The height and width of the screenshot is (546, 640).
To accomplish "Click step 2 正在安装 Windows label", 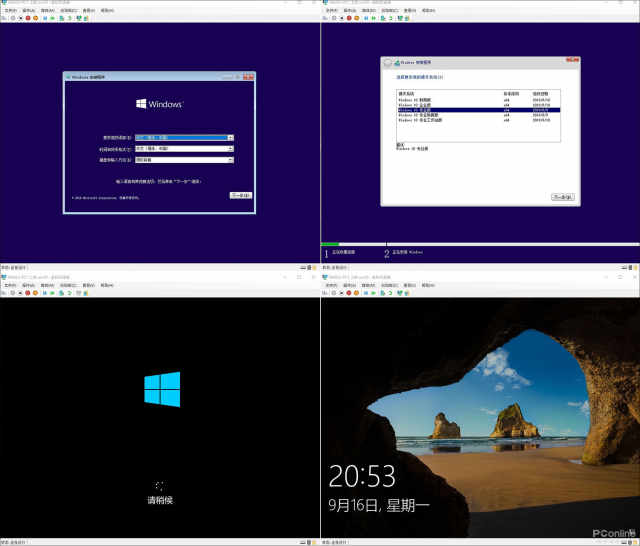I will pos(407,252).
